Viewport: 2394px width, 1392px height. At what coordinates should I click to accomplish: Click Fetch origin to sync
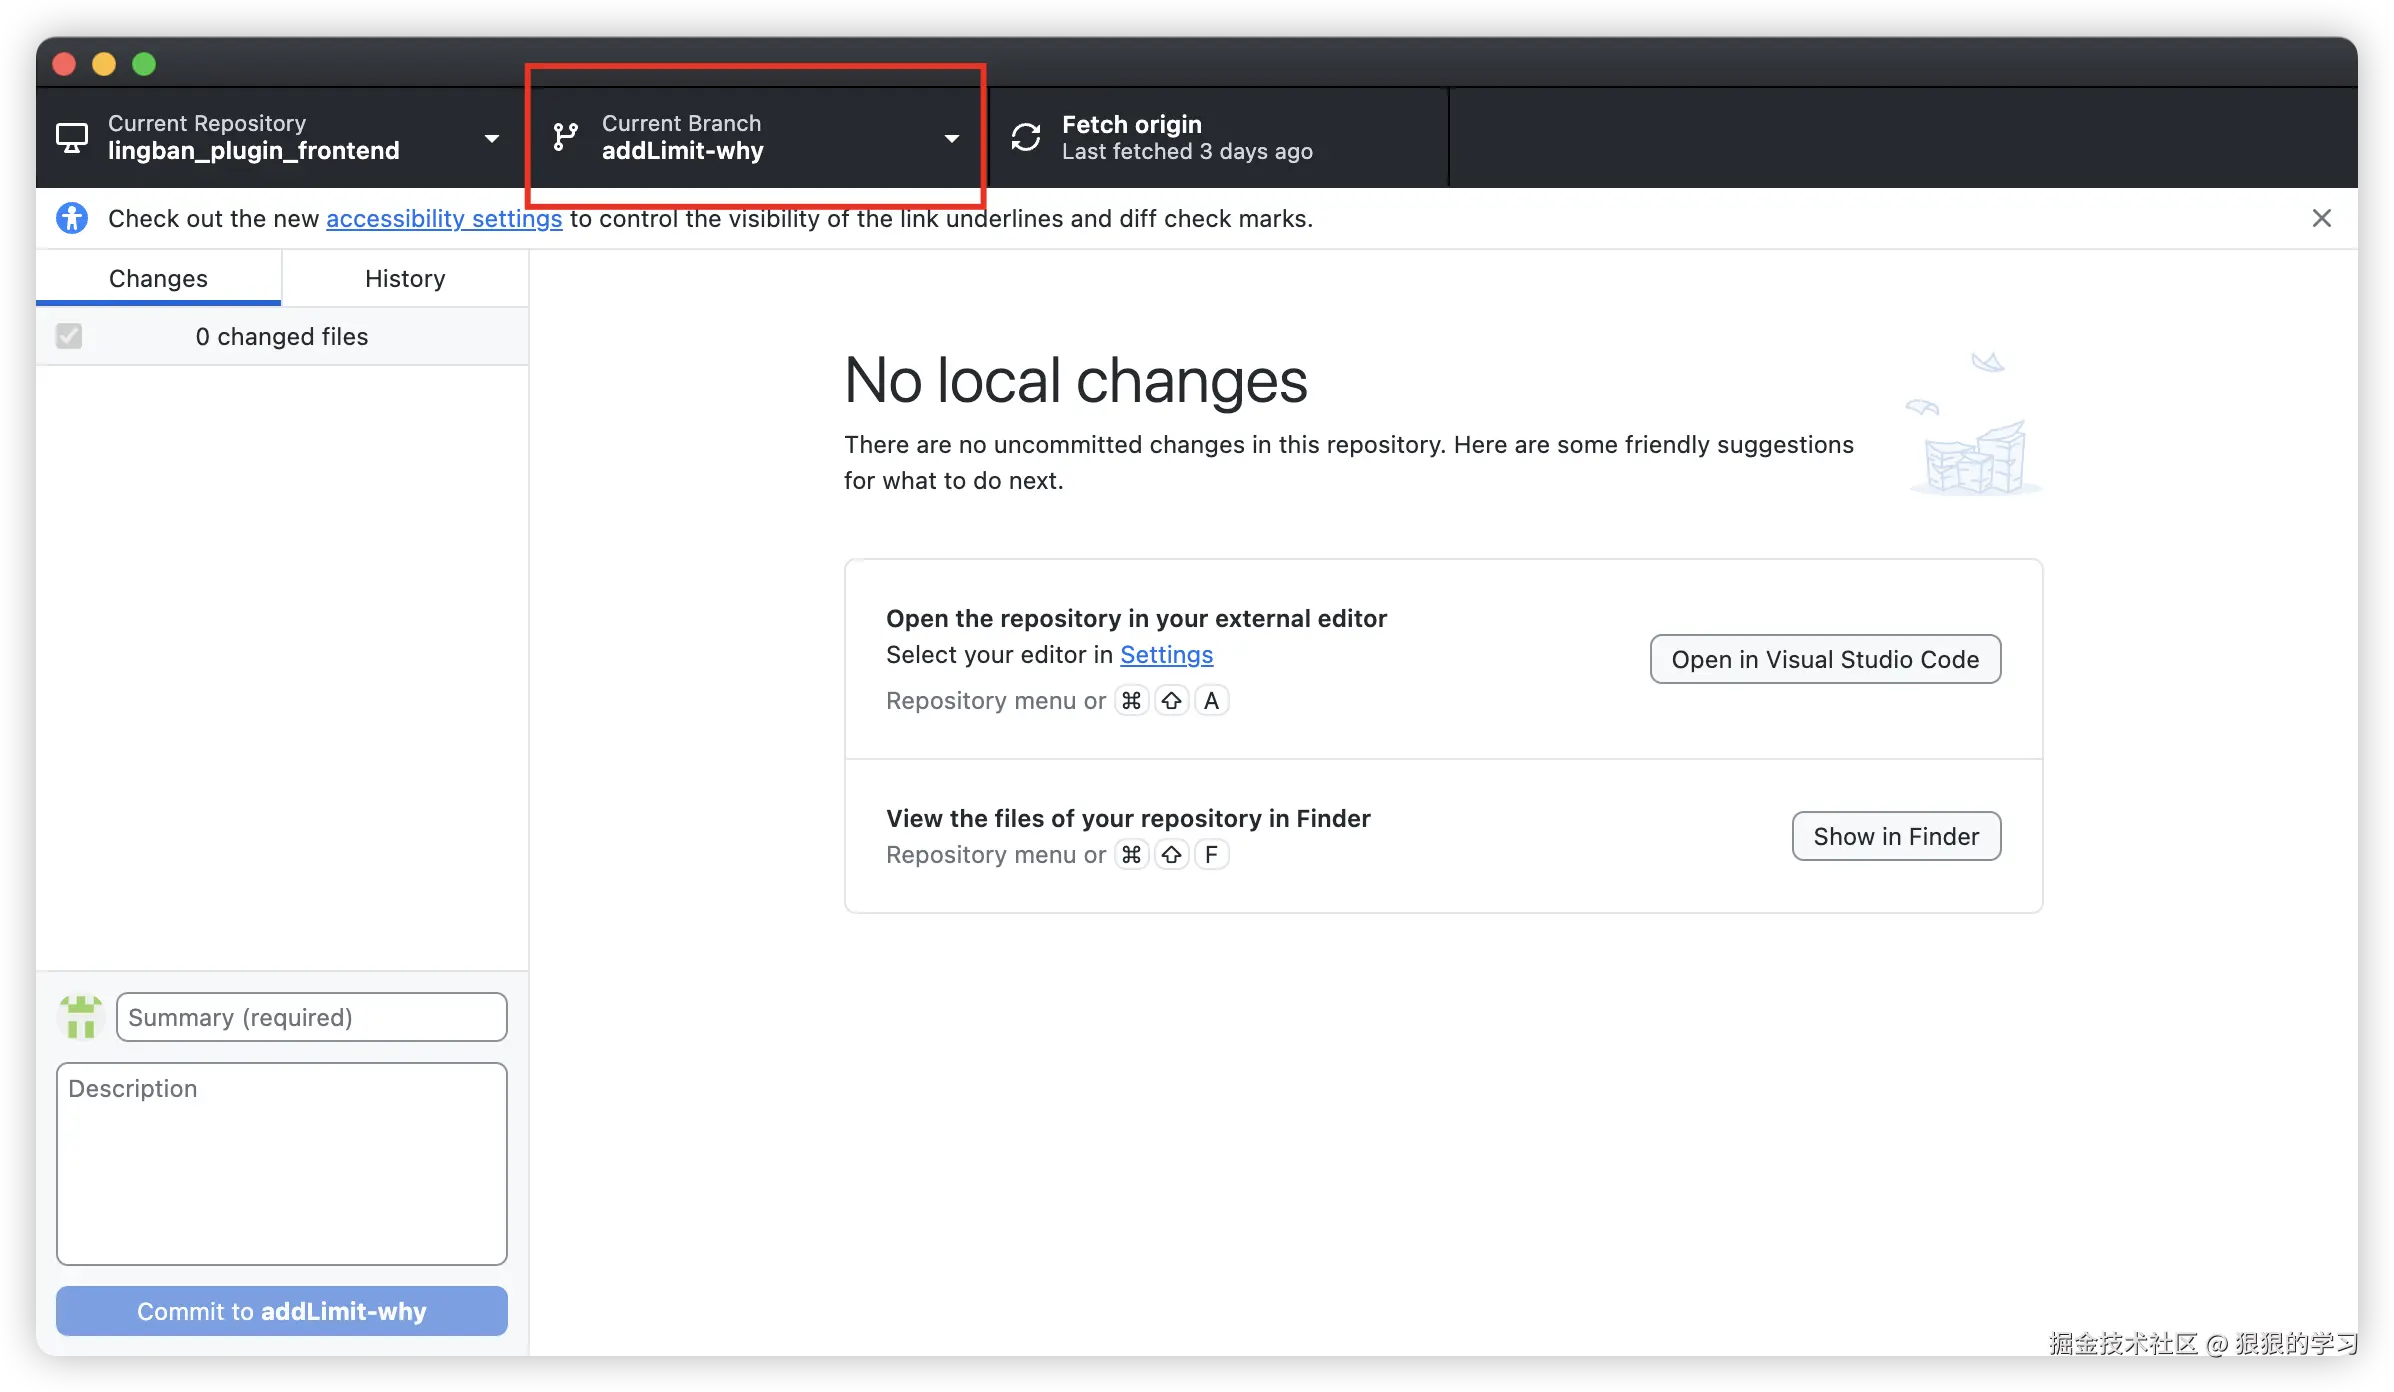[1186, 137]
